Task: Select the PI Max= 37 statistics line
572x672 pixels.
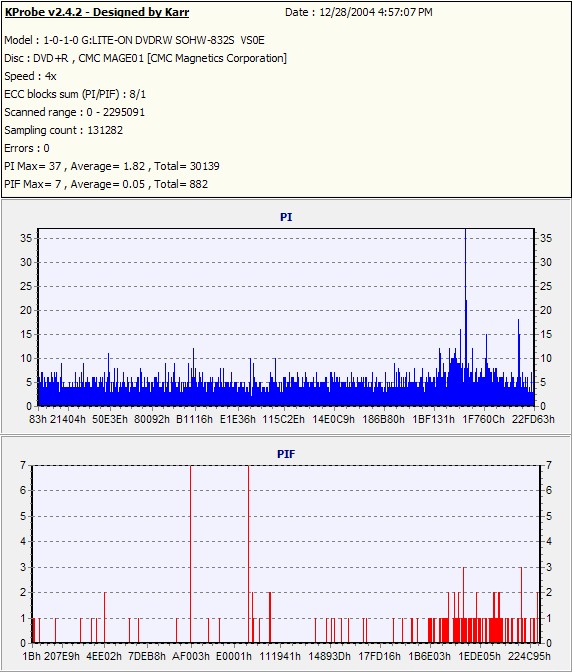Action: [112, 166]
